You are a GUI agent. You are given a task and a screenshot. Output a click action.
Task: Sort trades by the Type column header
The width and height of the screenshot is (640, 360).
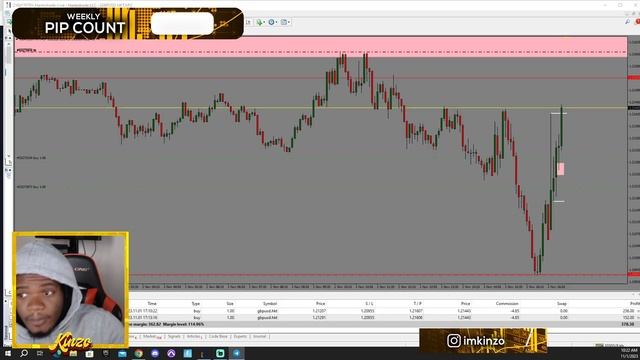[x=196, y=304]
